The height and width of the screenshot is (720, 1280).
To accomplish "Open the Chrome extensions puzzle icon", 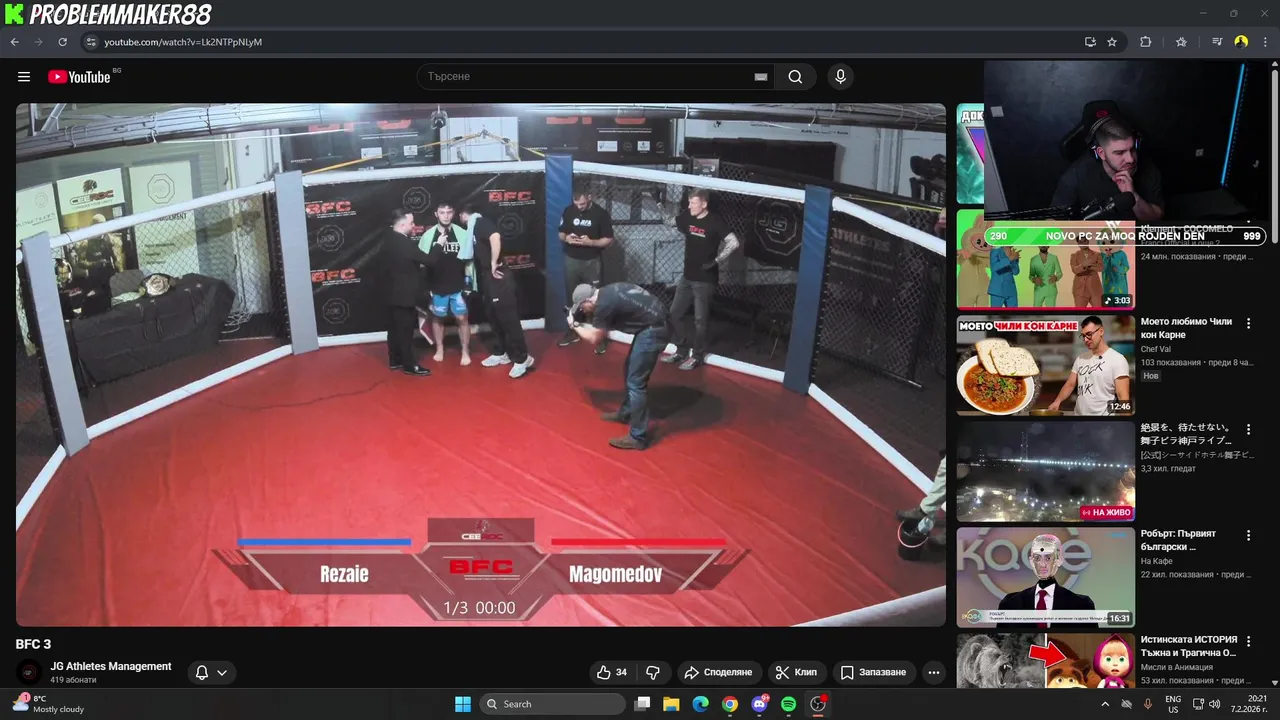I will pyautogui.click(x=1146, y=42).
